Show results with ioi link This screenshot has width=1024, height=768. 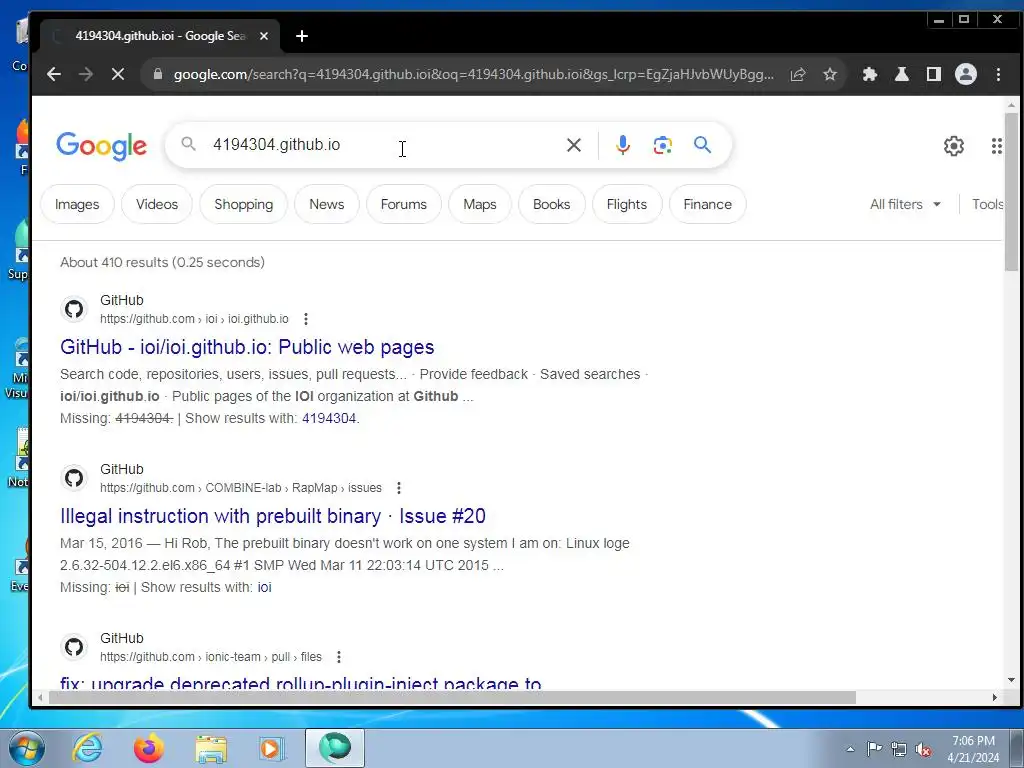(264, 587)
